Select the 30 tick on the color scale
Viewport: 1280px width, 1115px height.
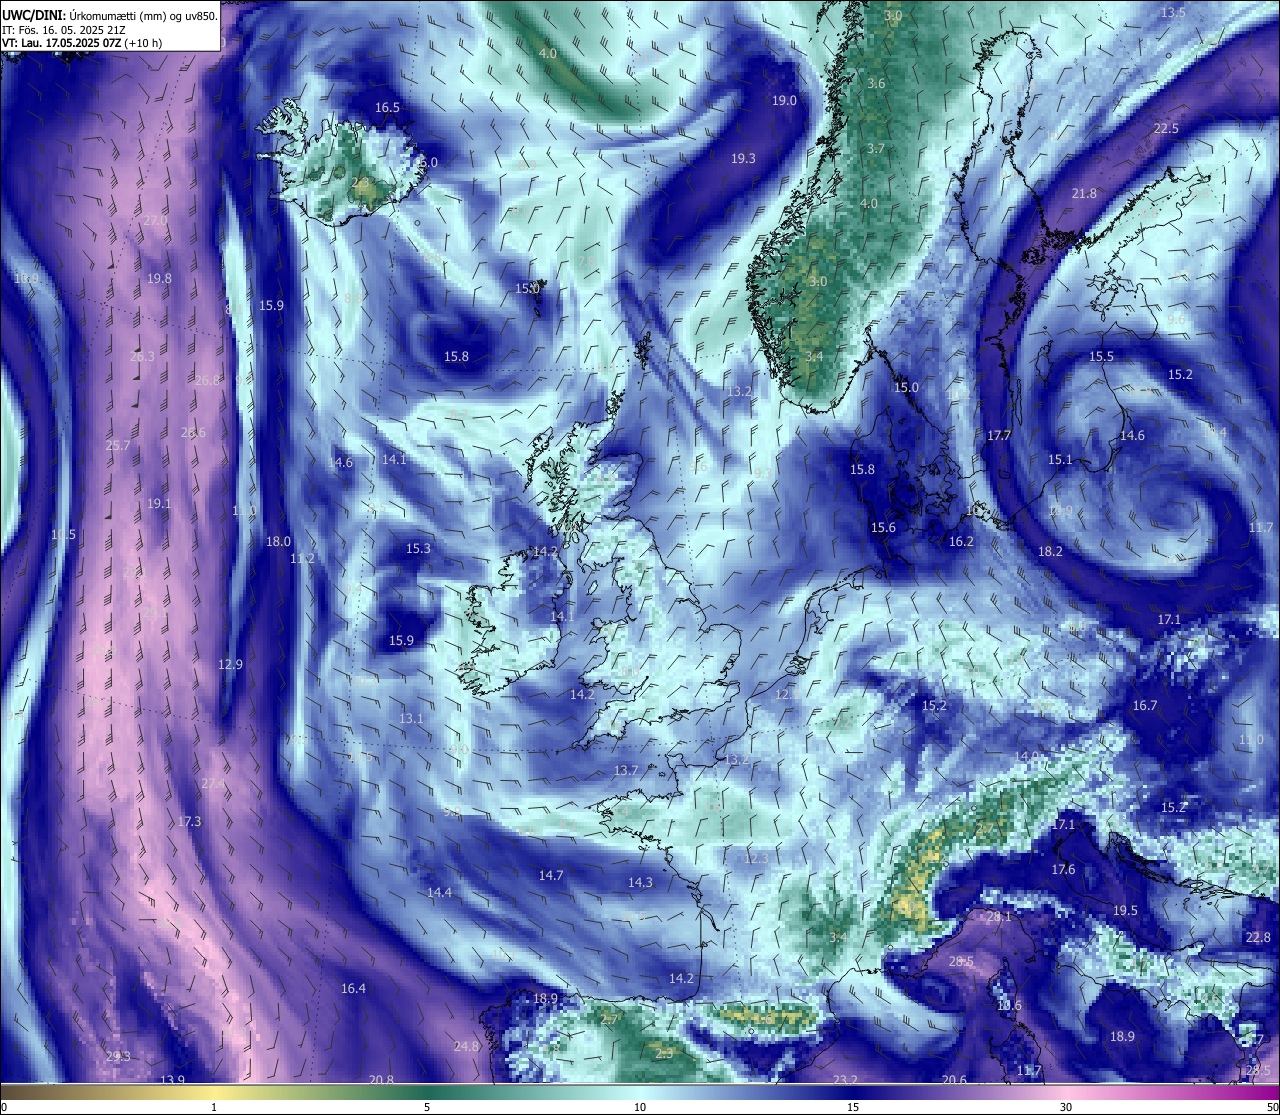click(x=1066, y=1107)
